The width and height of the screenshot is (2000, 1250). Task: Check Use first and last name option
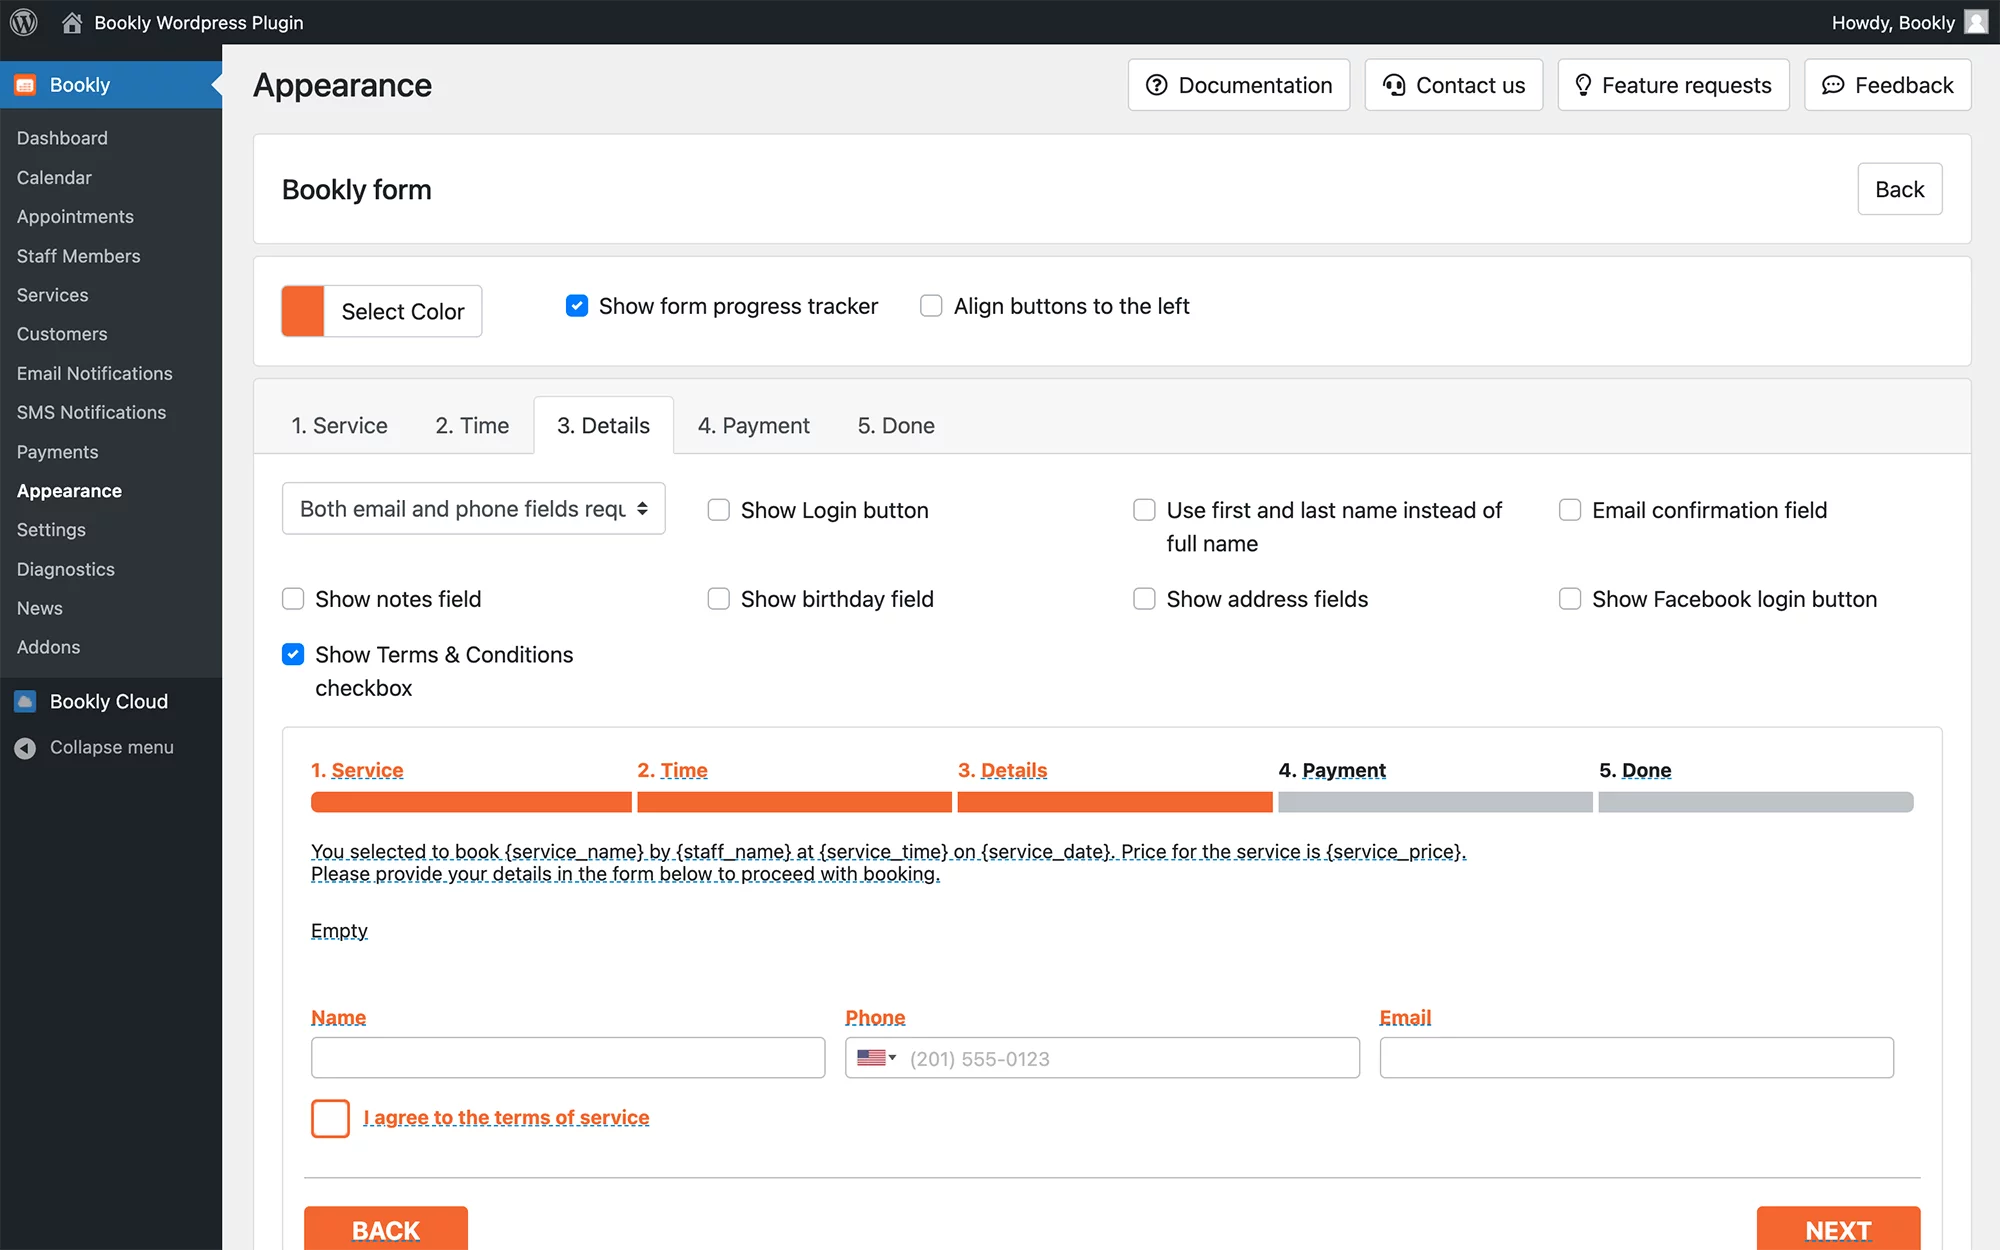click(1144, 510)
